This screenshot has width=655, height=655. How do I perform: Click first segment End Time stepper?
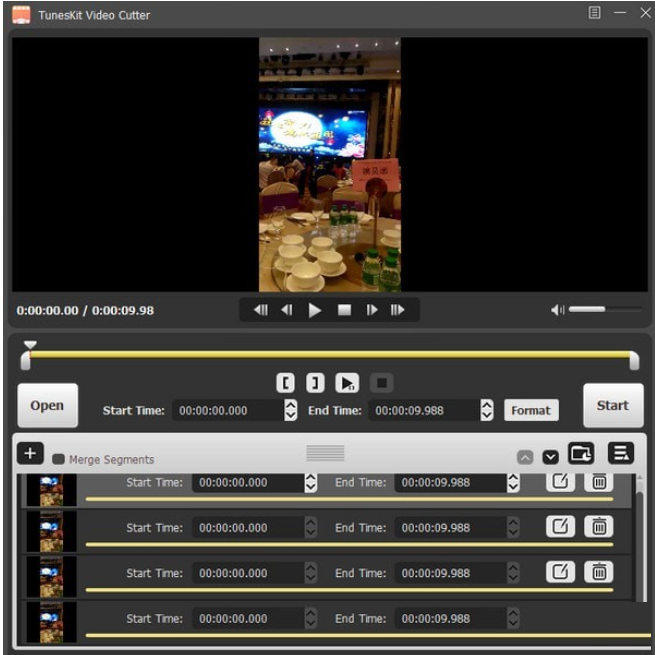click(x=513, y=483)
